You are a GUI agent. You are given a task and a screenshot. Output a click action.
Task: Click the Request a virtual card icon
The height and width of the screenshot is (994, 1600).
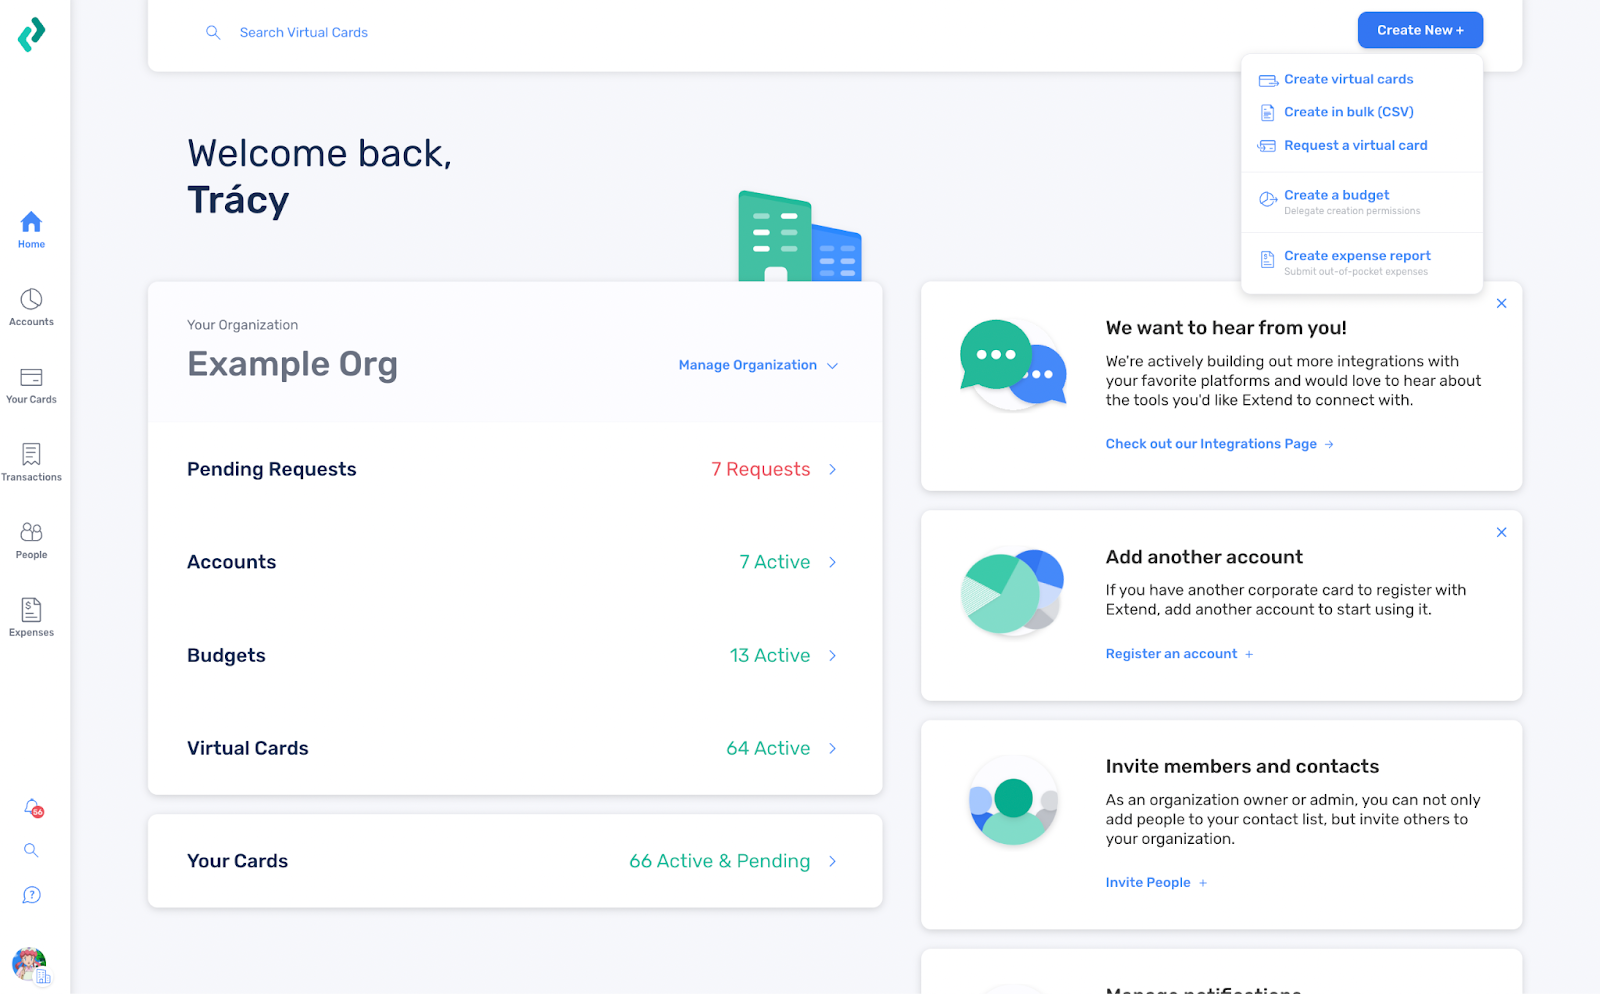(1267, 145)
